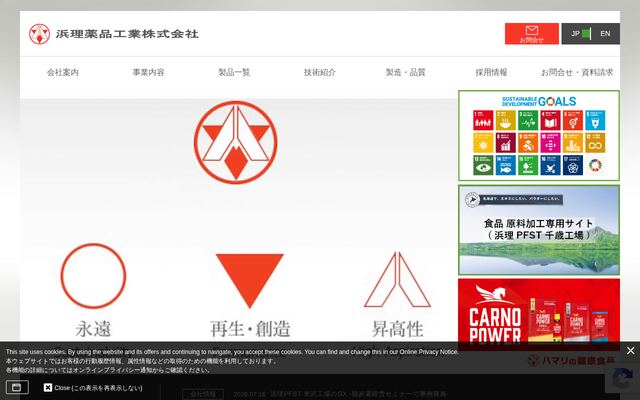
Task: Click SDG goal 5 gender symbol tile
Action: tap(573, 120)
